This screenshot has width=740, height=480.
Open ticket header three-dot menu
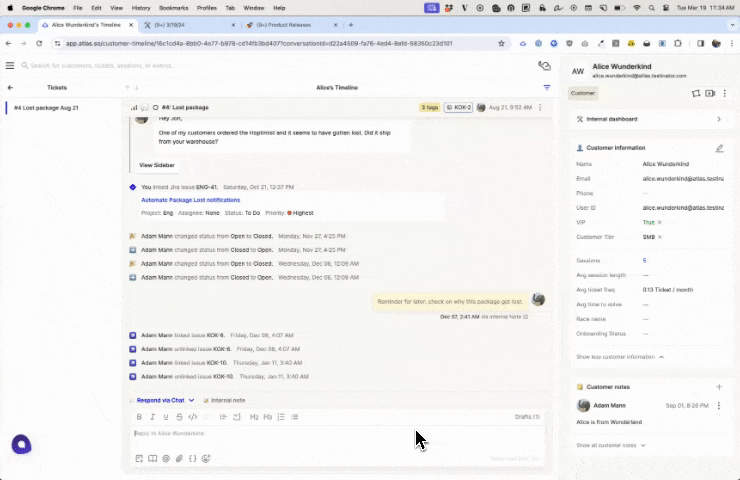point(540,107)
